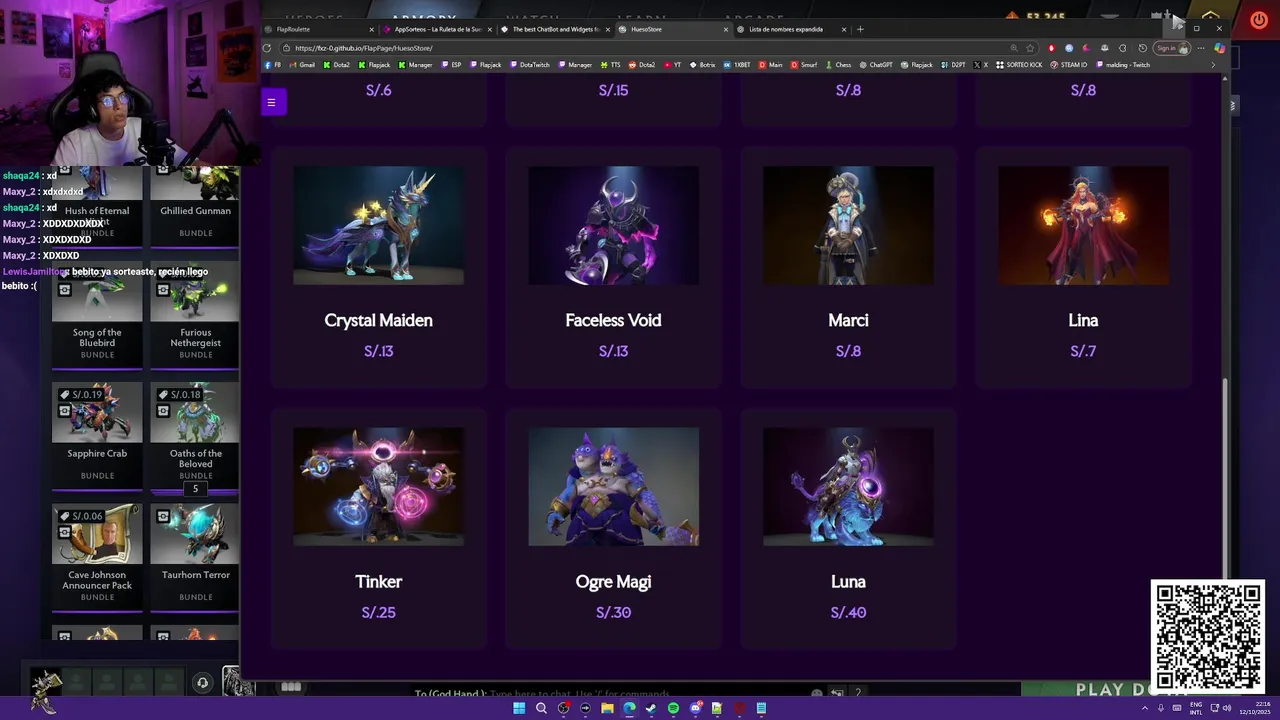Open the ChatGPT bookmark

pos(876,65)
